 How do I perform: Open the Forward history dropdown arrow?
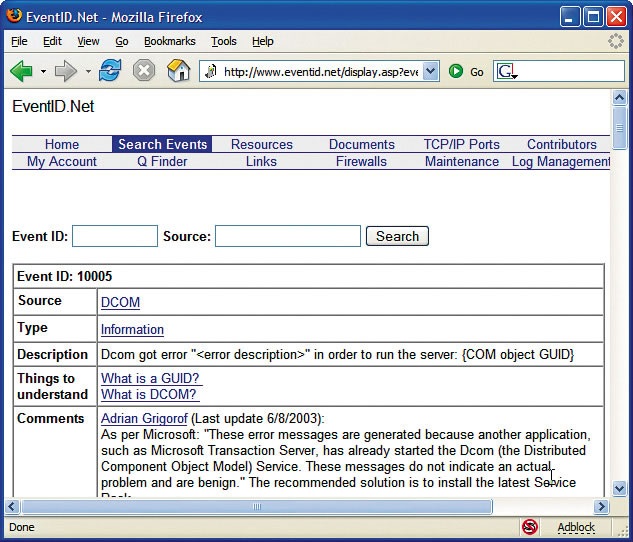click(x=88, y=72)
